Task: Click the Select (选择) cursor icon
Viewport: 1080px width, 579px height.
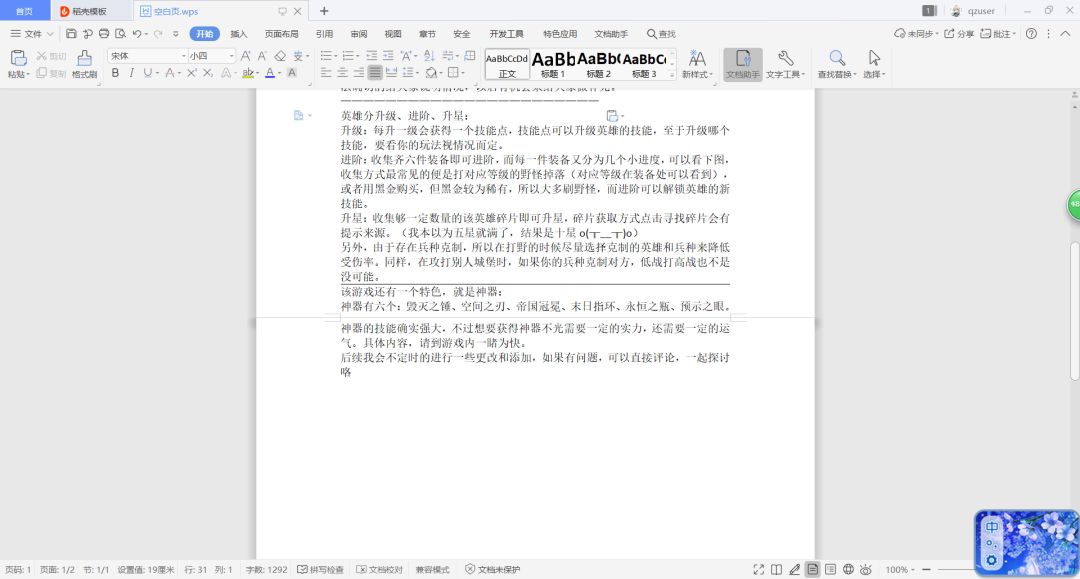Action: (874, 59)
